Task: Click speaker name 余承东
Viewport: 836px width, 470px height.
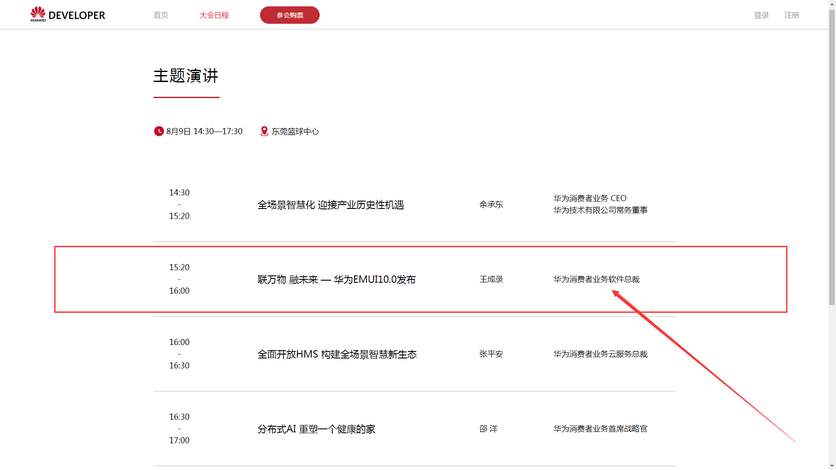Action: coord(491,205)
